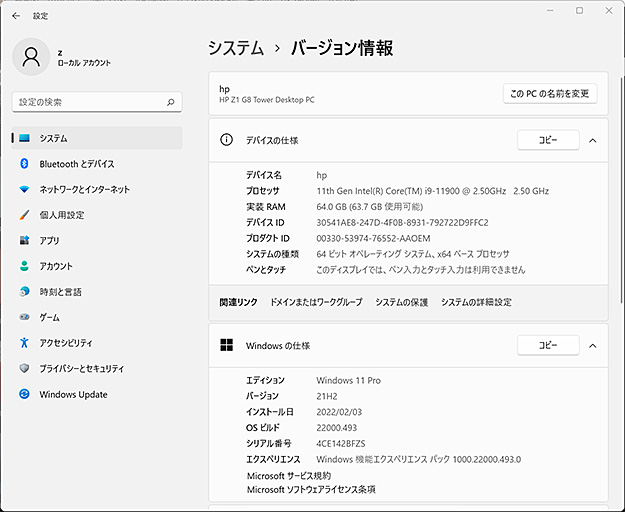Click the user profile avatar icon

coord(32,57)
